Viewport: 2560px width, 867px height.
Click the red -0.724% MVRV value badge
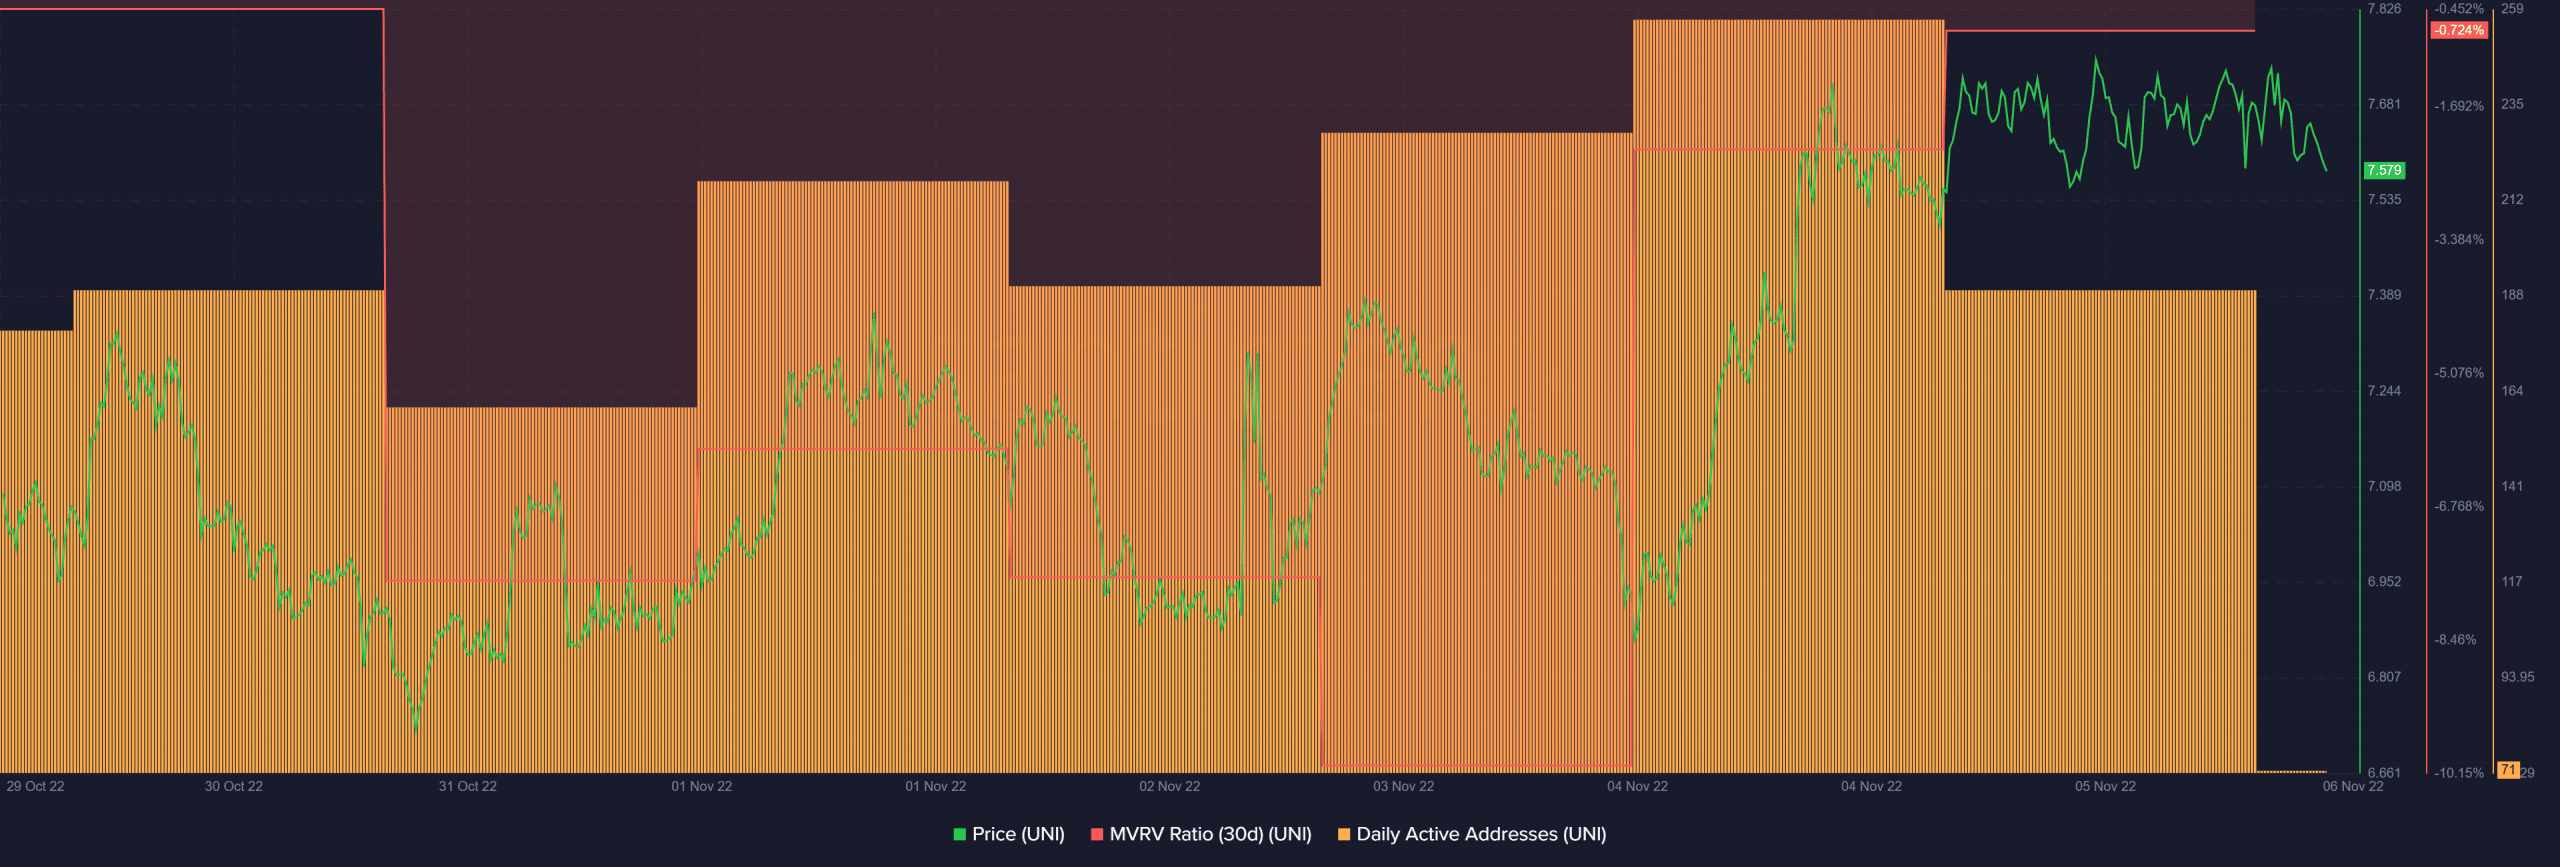pyautogui.click(x=2459, y=30)
